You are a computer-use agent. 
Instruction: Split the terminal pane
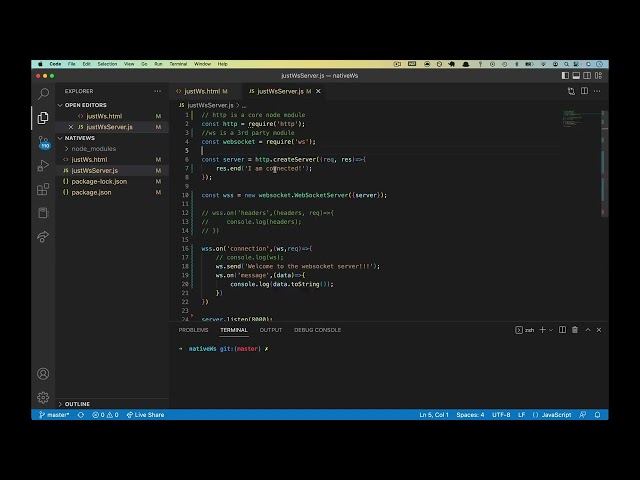[562, 330]
